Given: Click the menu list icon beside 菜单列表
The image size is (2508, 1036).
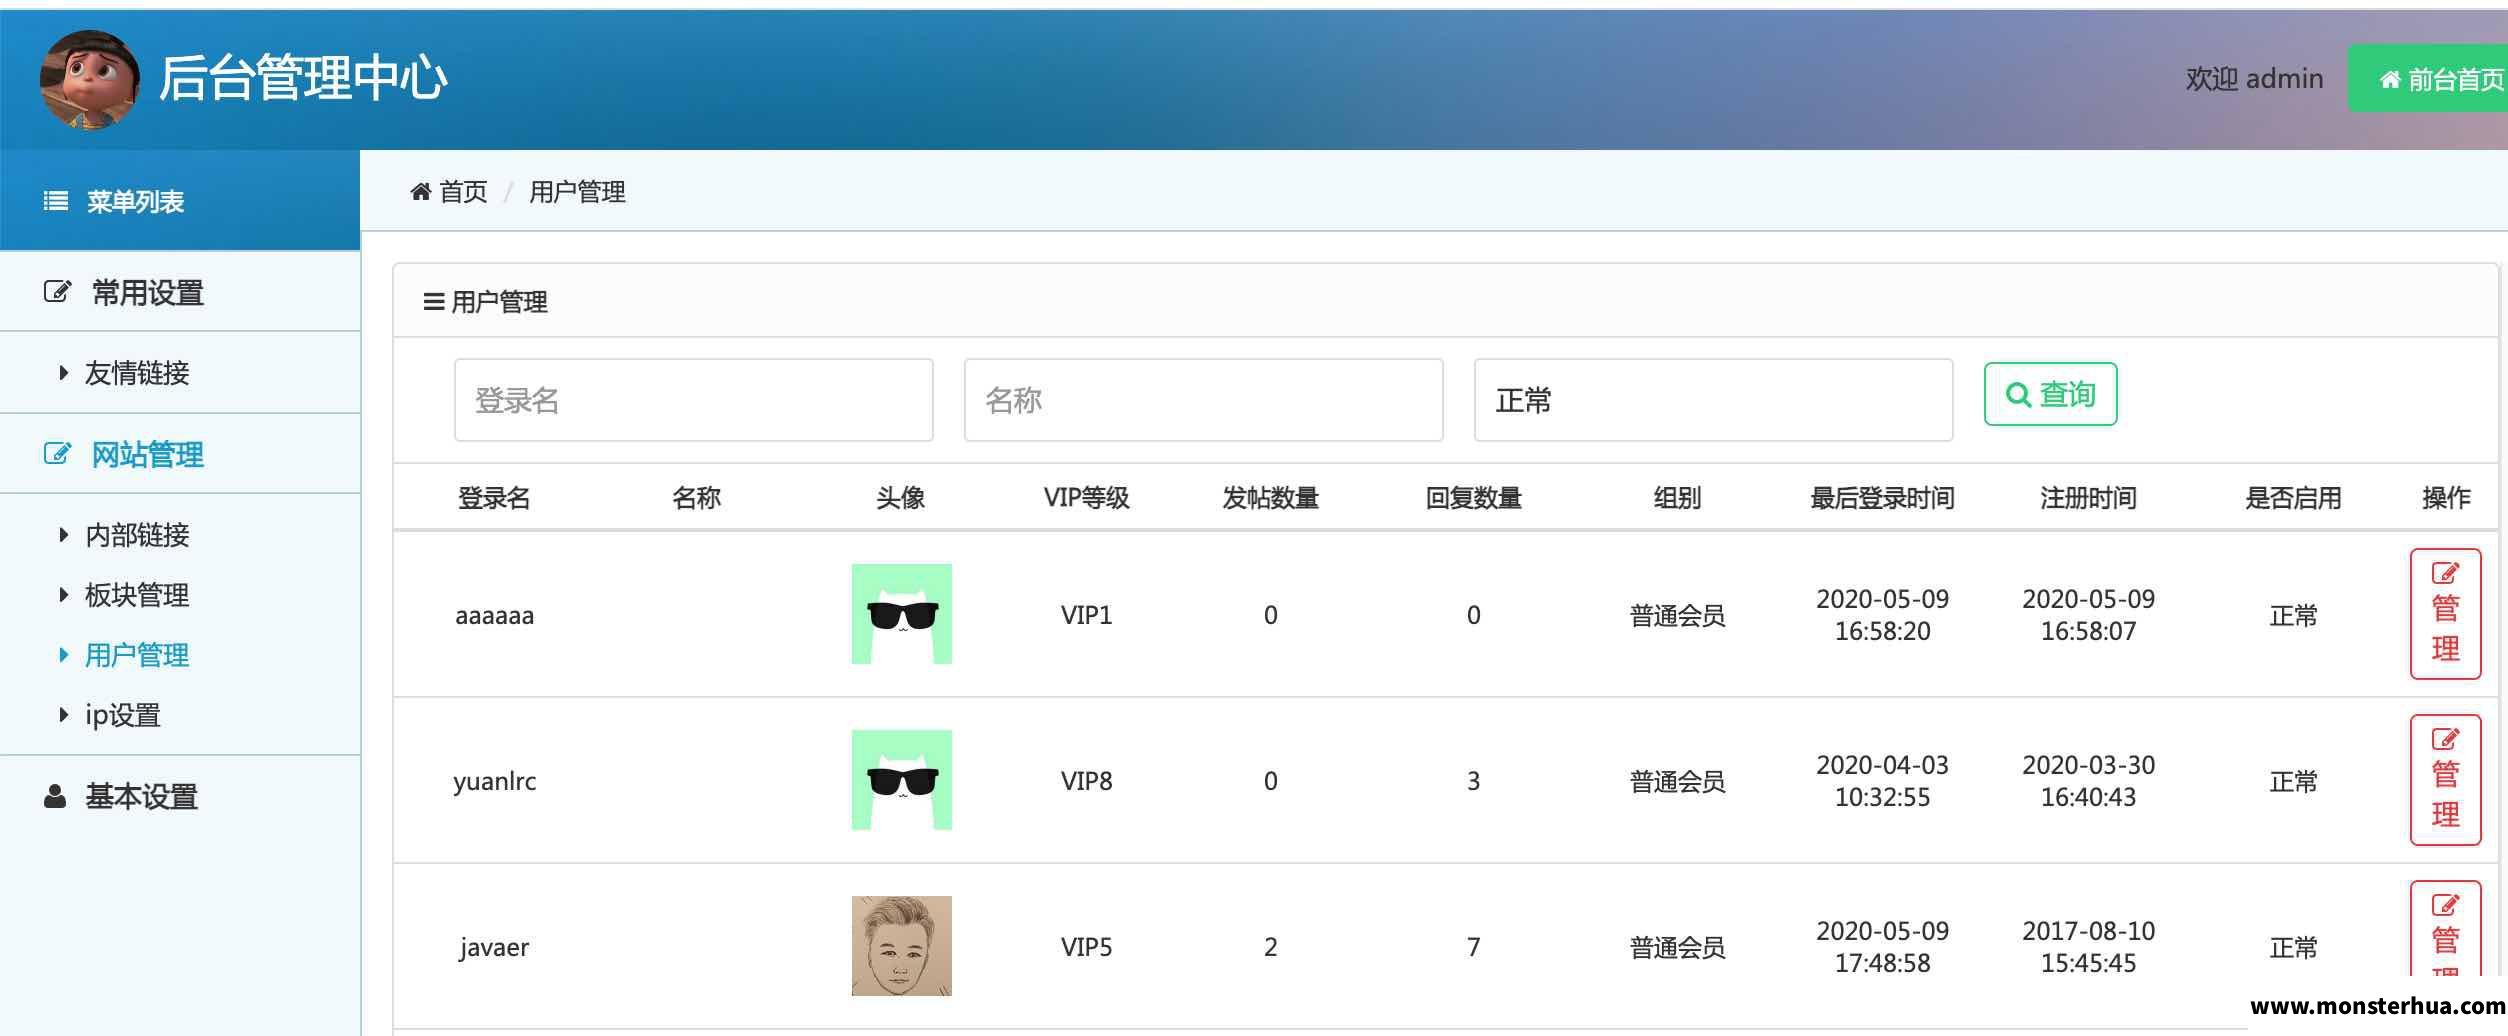Looking at the screenshot, I should tap(56, 201).
